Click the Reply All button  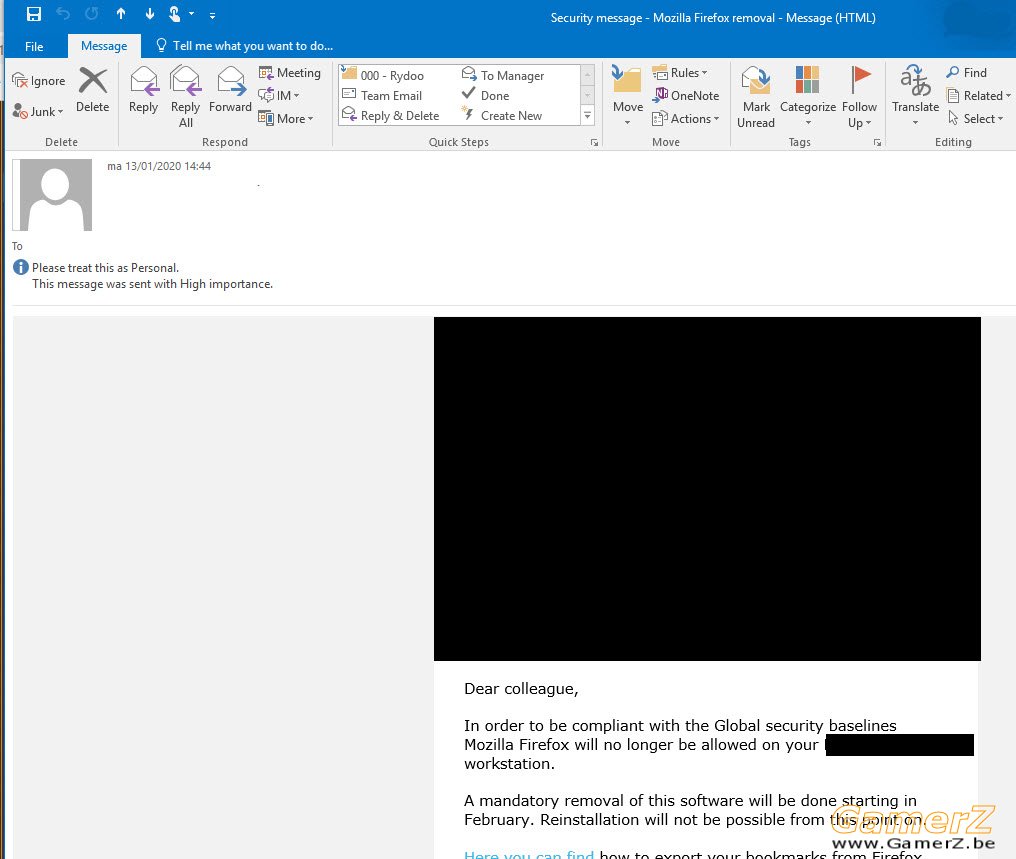point(185,97)
